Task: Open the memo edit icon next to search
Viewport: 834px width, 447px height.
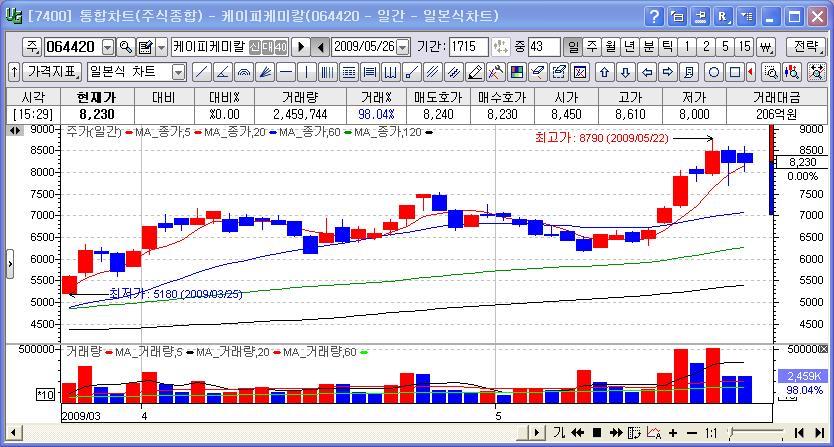Action: point(145,47)
